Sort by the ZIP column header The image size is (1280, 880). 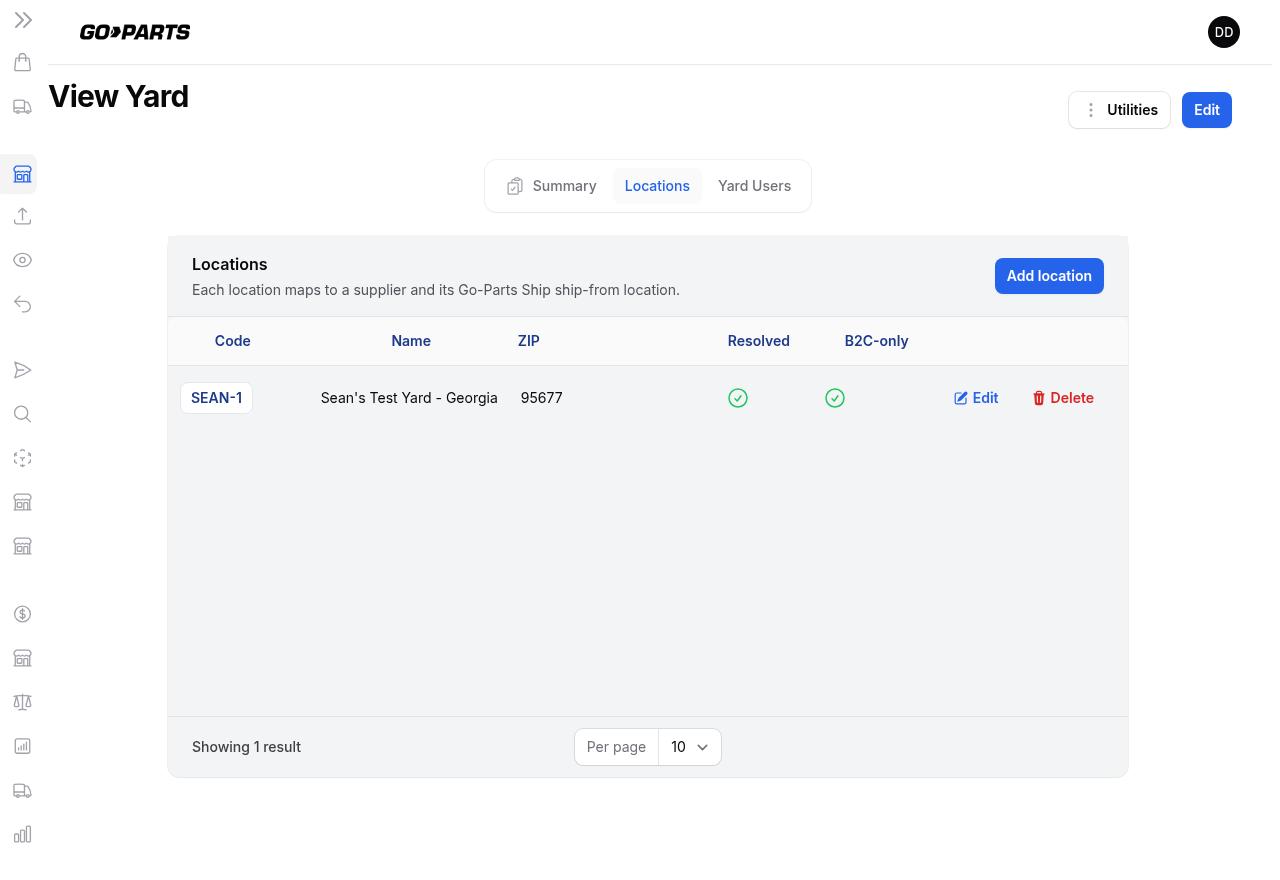click(x=529, y=341)
